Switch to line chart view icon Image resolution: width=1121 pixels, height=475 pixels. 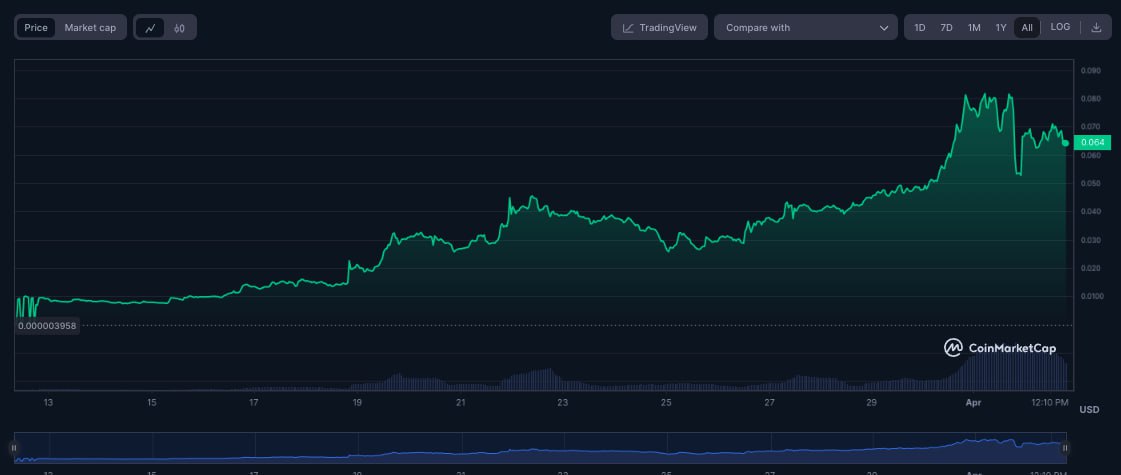point(151,28)
